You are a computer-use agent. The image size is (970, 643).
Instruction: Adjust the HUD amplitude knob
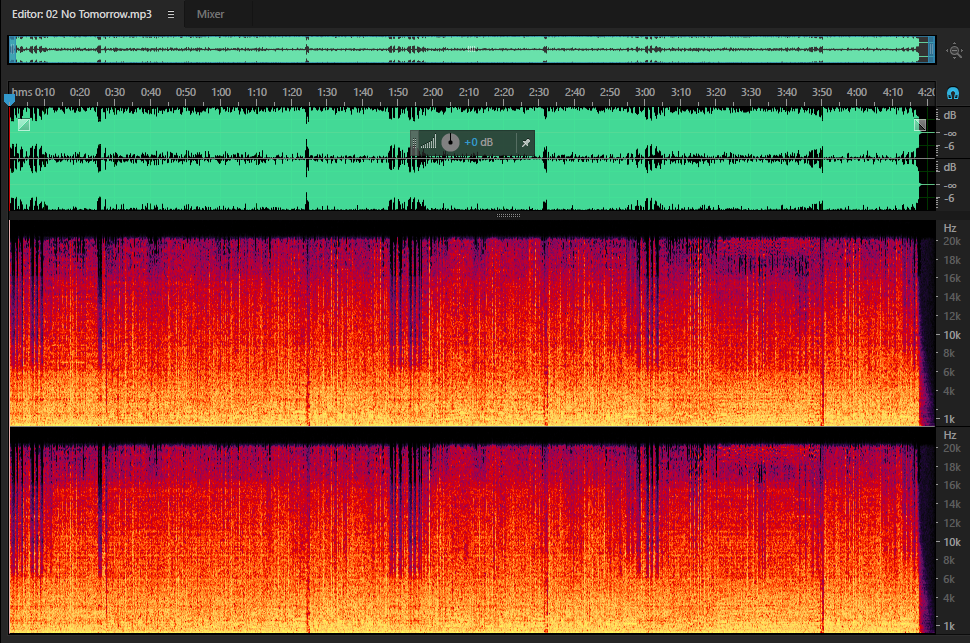click(450, 142)
